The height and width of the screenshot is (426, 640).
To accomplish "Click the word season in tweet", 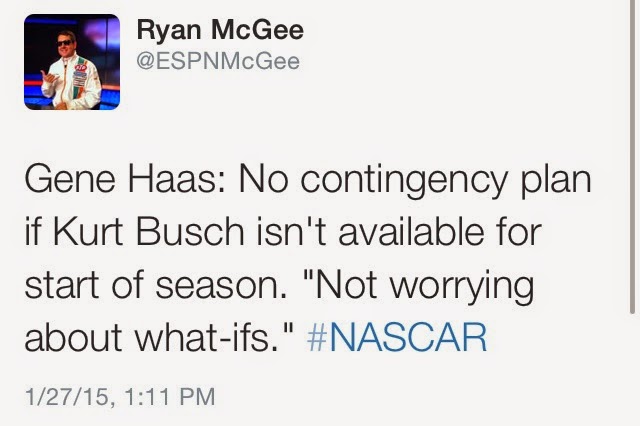I will 221,285.
